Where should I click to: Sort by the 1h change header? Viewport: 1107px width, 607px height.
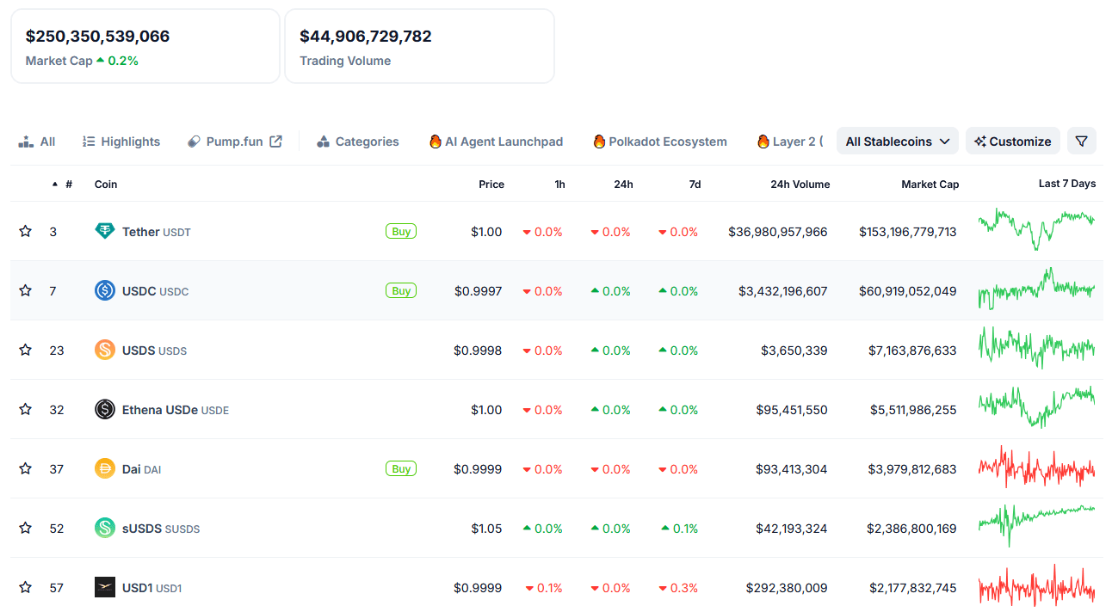click(x=560, y=184)
